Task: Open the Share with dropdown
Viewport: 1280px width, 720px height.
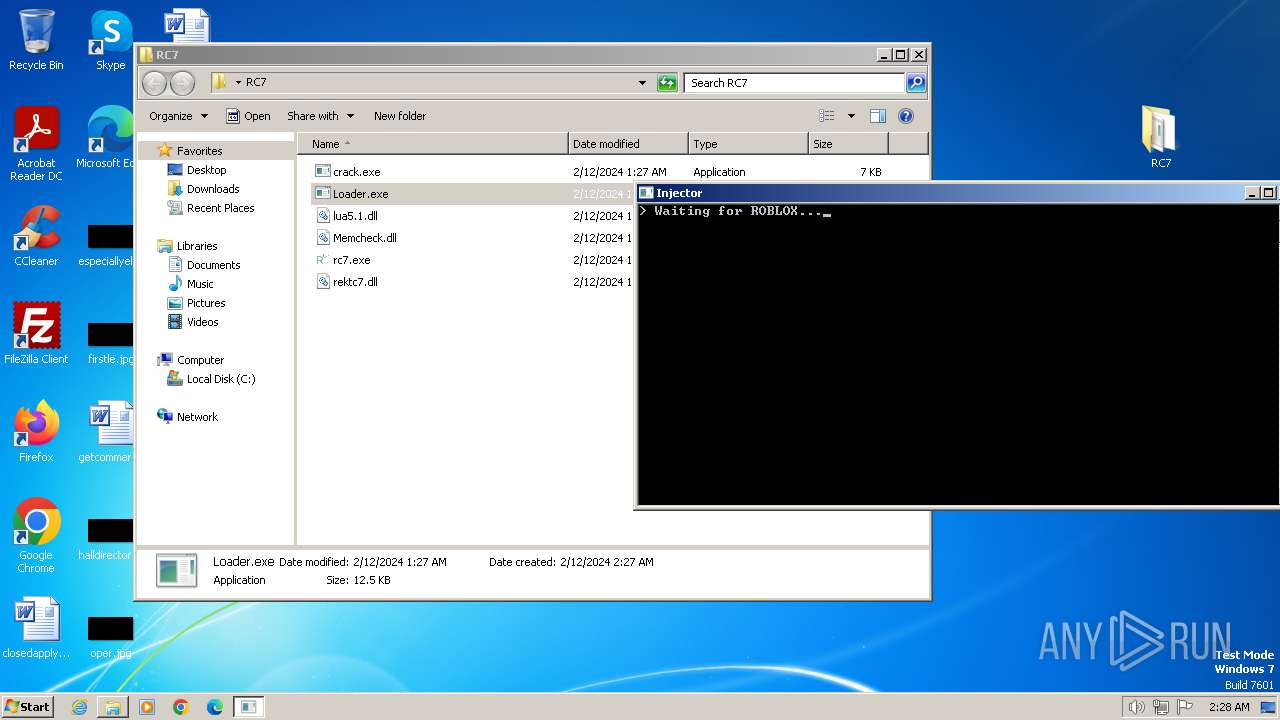Action: click(320, 116)
